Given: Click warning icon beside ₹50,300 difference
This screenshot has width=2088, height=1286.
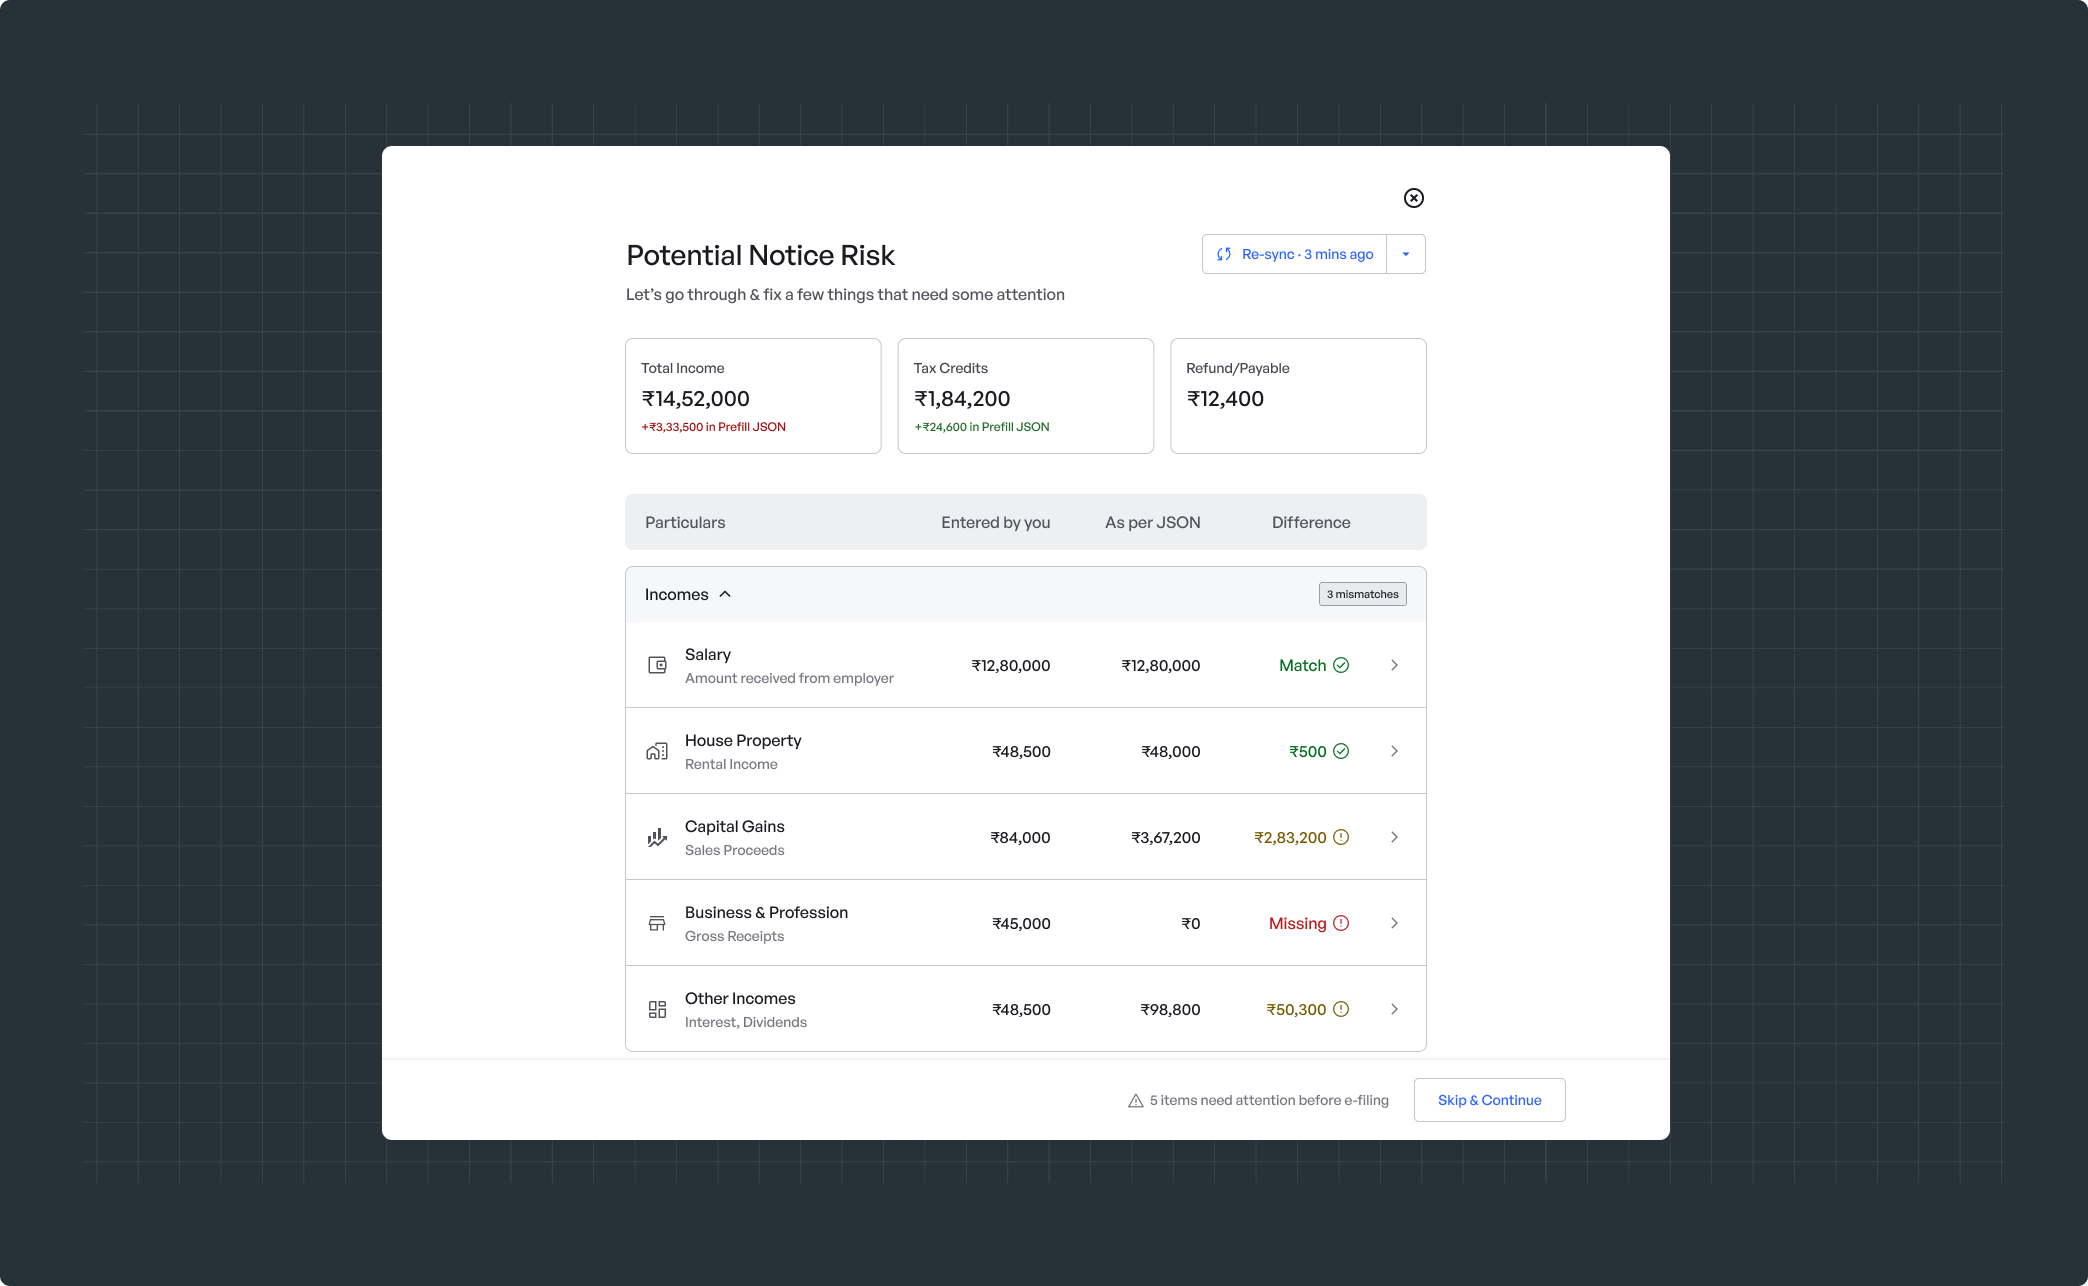Looking at the screenshot, I should pos(1341,1009).
